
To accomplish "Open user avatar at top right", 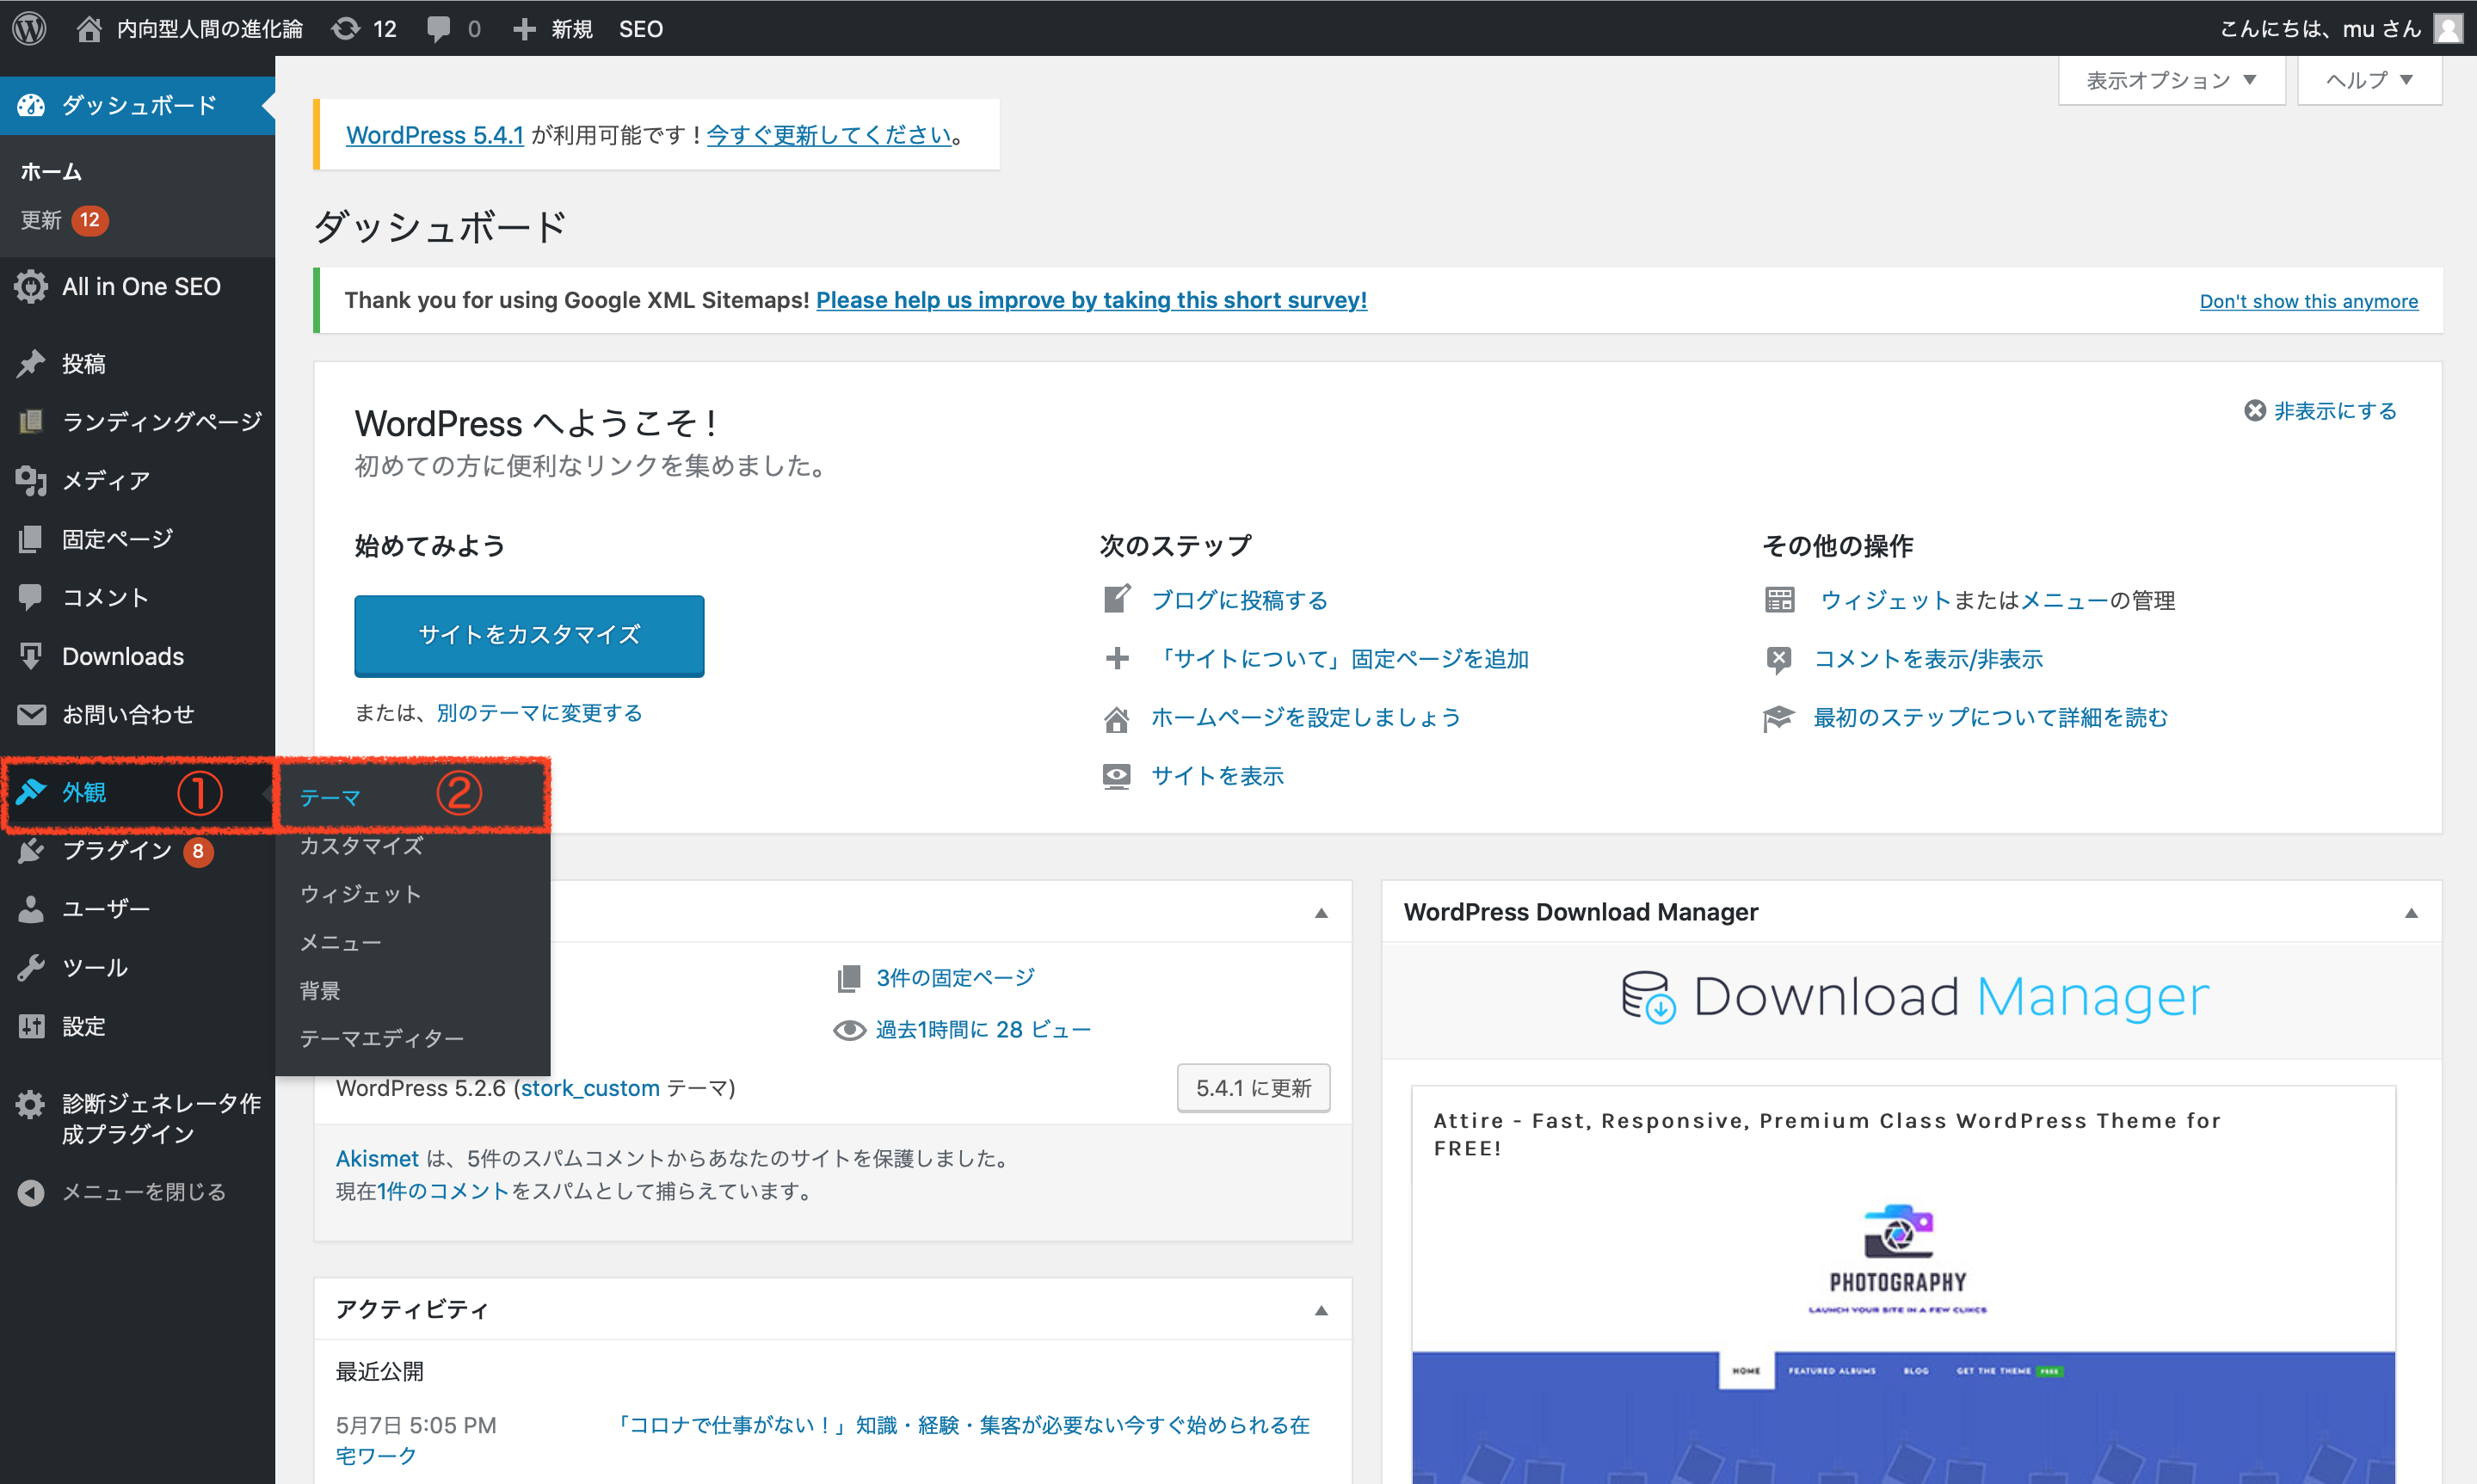I will click(2448, 29).
